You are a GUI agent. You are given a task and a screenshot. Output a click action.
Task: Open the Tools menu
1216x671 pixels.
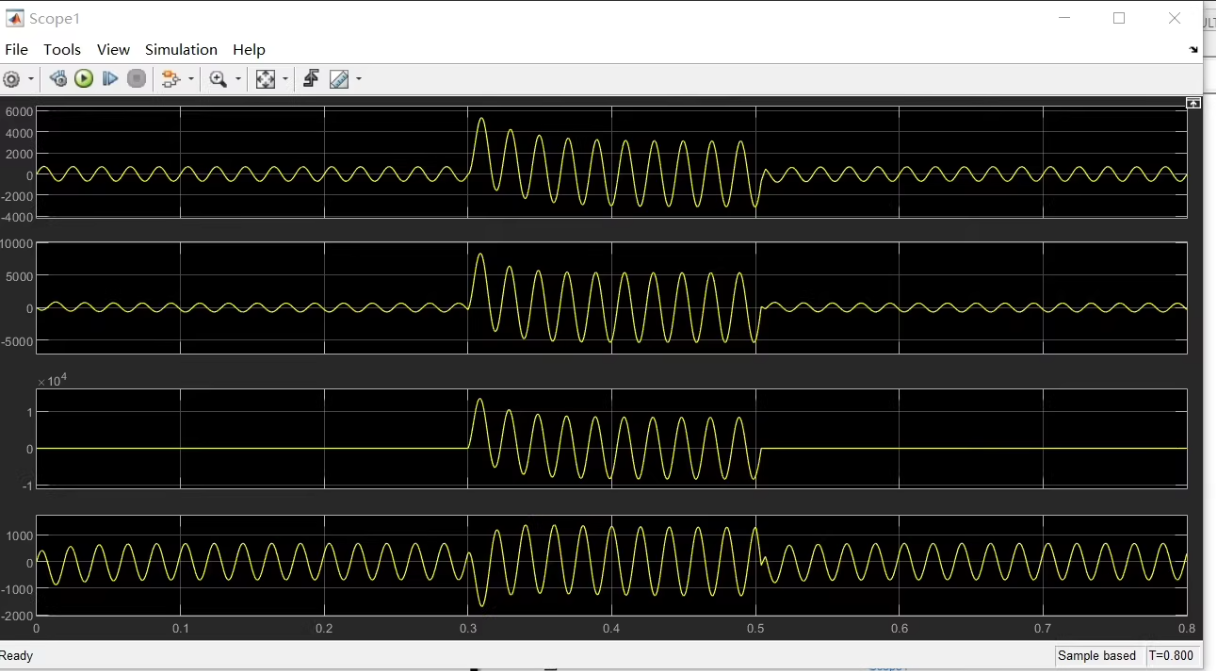[62, 49]
